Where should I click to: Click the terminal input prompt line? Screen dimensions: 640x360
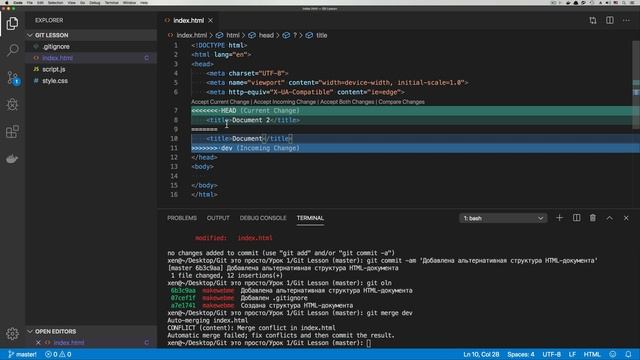pyautogui.click(x=269, y=343)
